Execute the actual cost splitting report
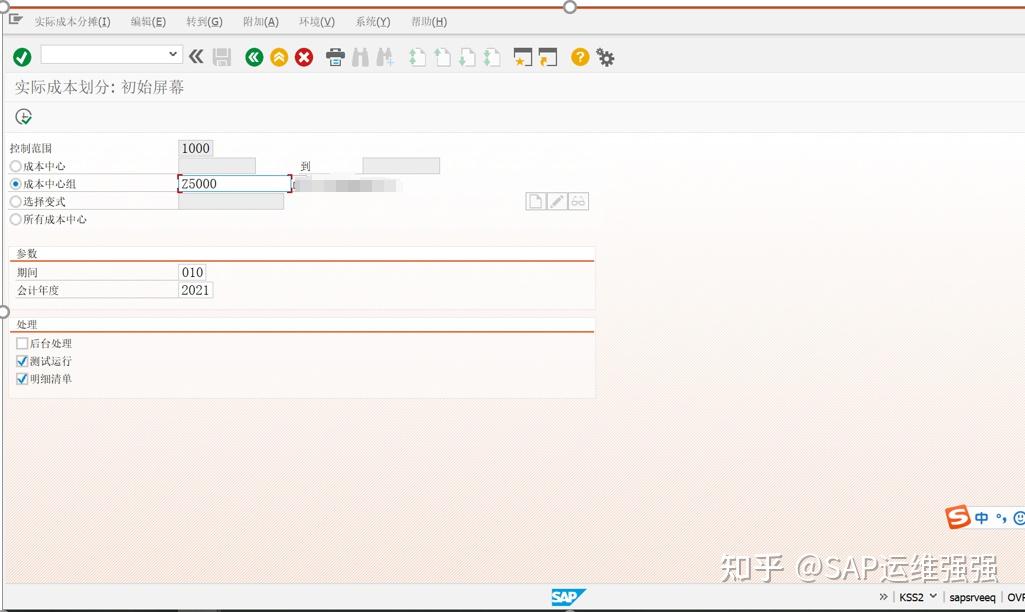The width and height of the screenshot is (1025, 612). tap(22, 117)
